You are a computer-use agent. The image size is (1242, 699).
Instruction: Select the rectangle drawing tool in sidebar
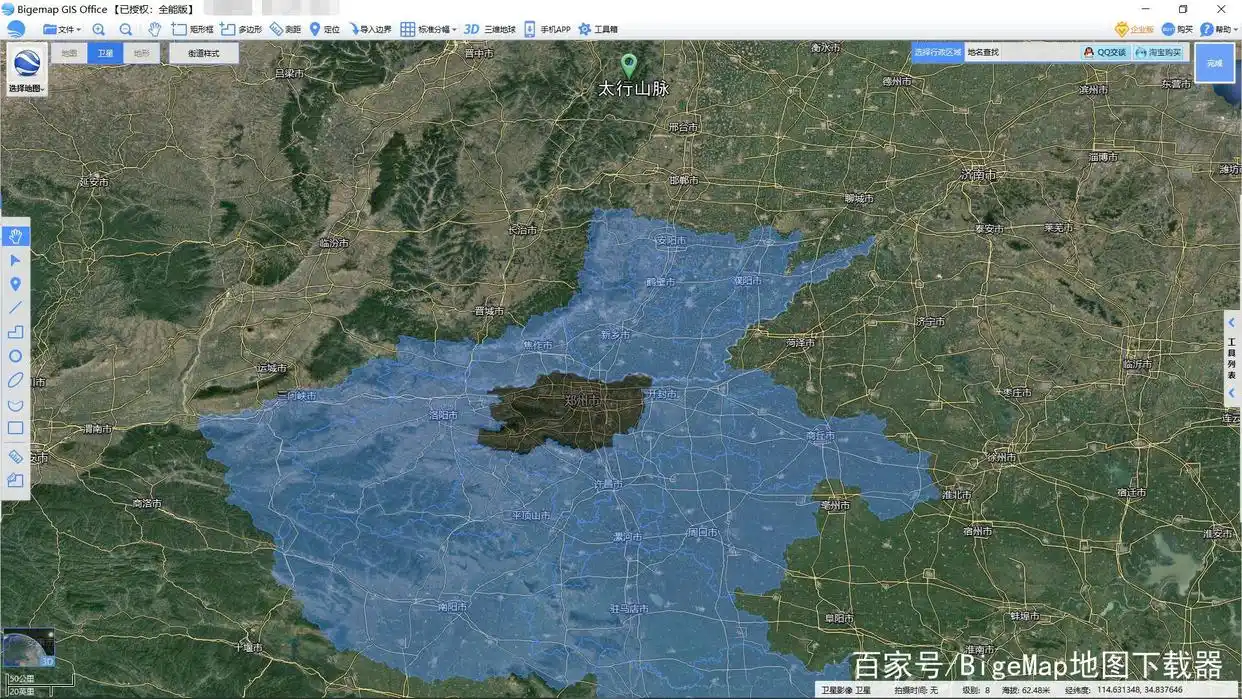click(15, 428)
